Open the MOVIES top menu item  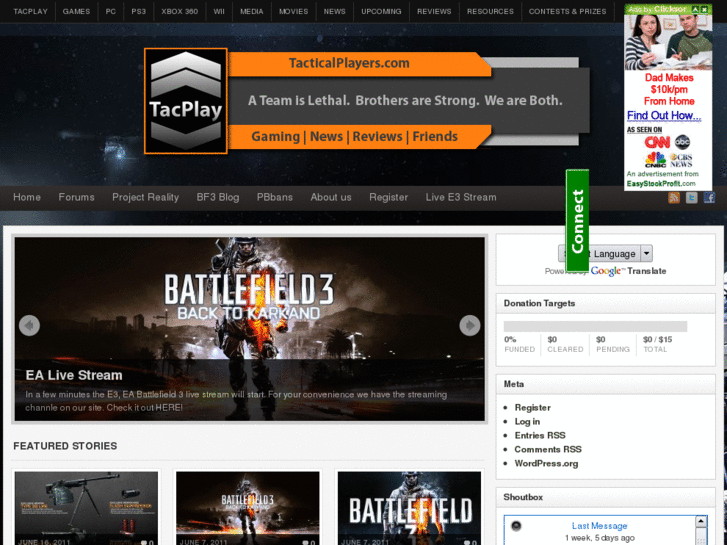point(293,11)
